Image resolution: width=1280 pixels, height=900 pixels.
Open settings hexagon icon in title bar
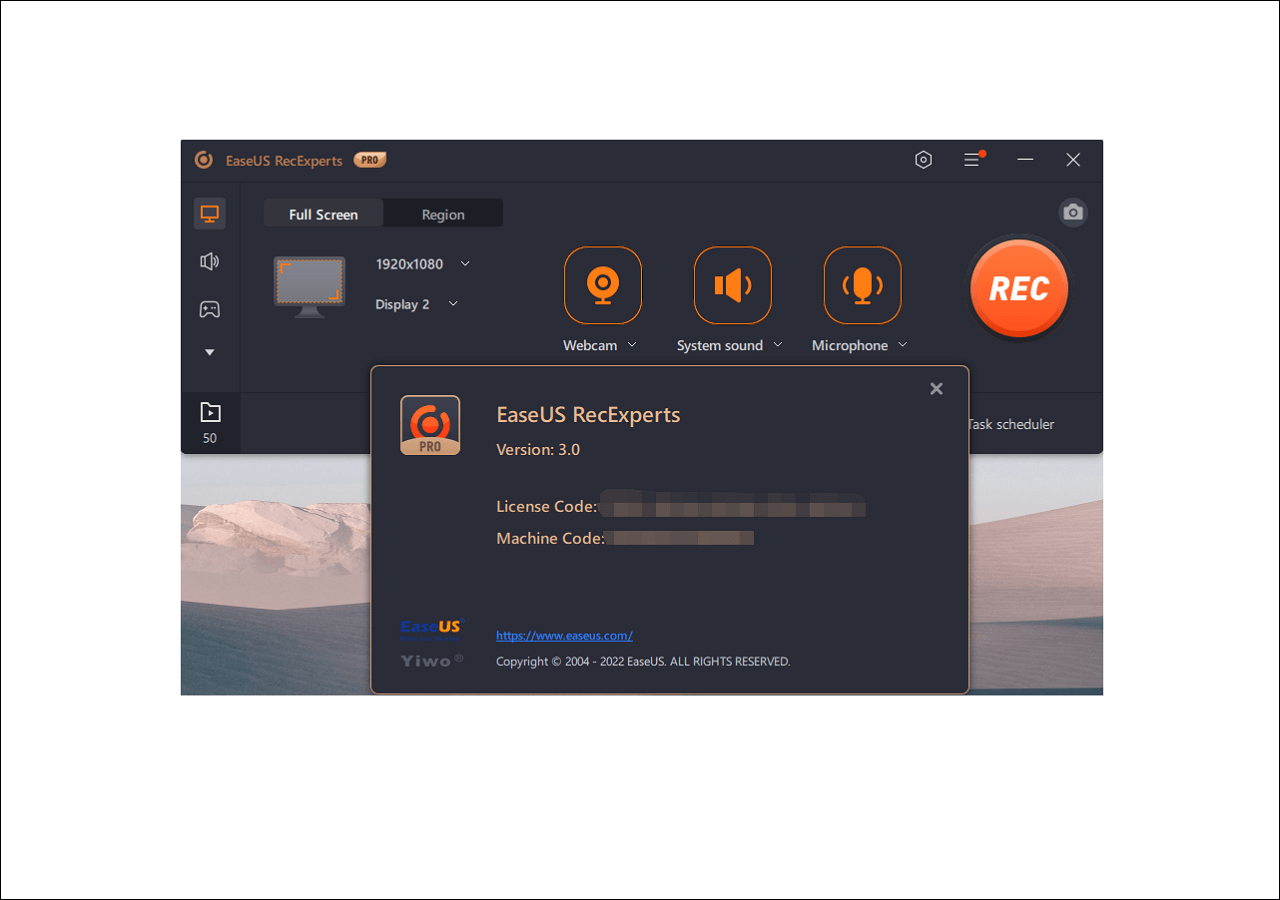(x=923, y=160)
